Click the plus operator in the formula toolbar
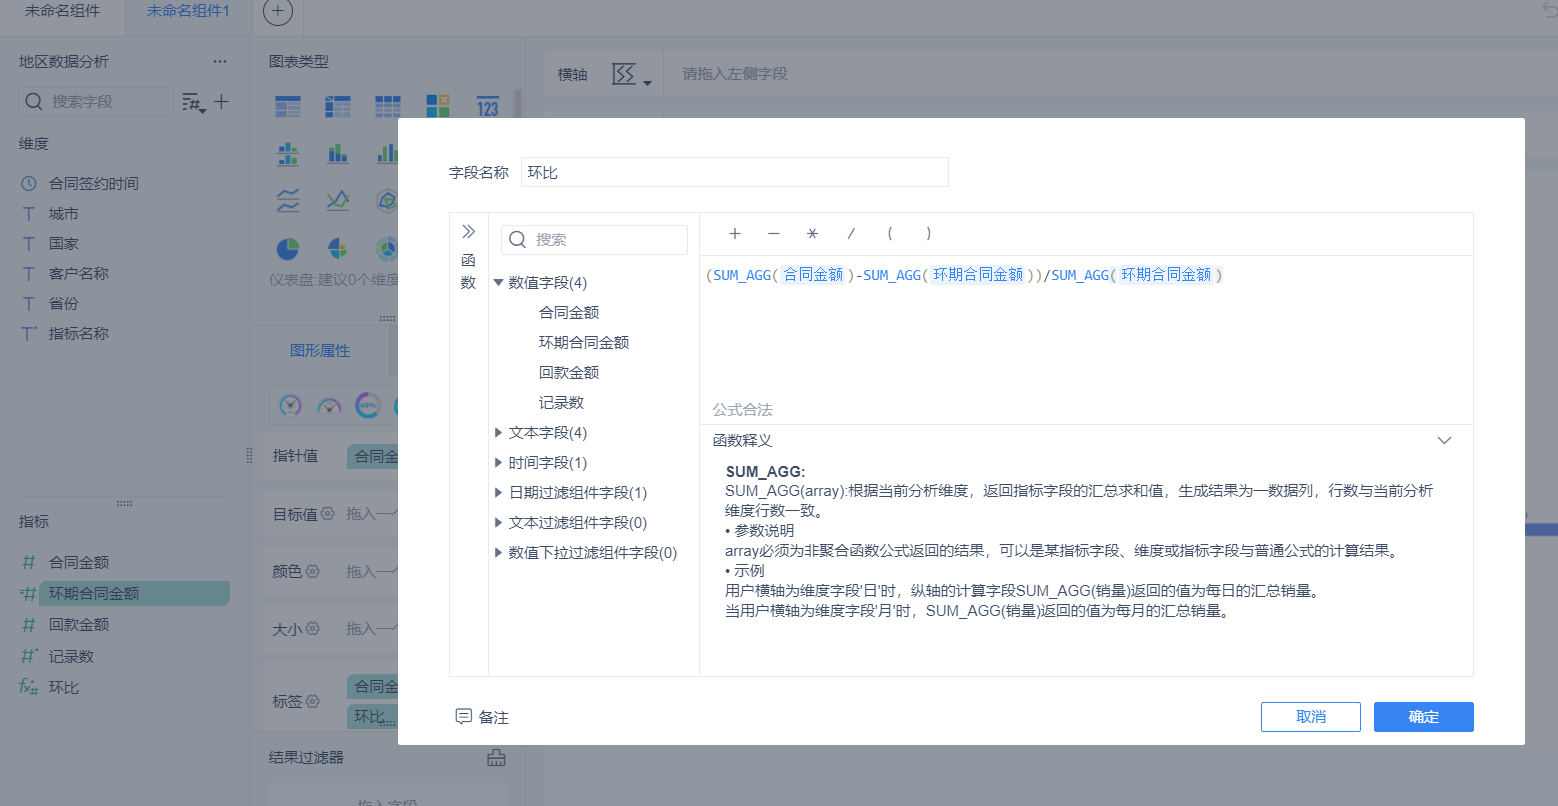1558x806 pixels. click(735, 234)
